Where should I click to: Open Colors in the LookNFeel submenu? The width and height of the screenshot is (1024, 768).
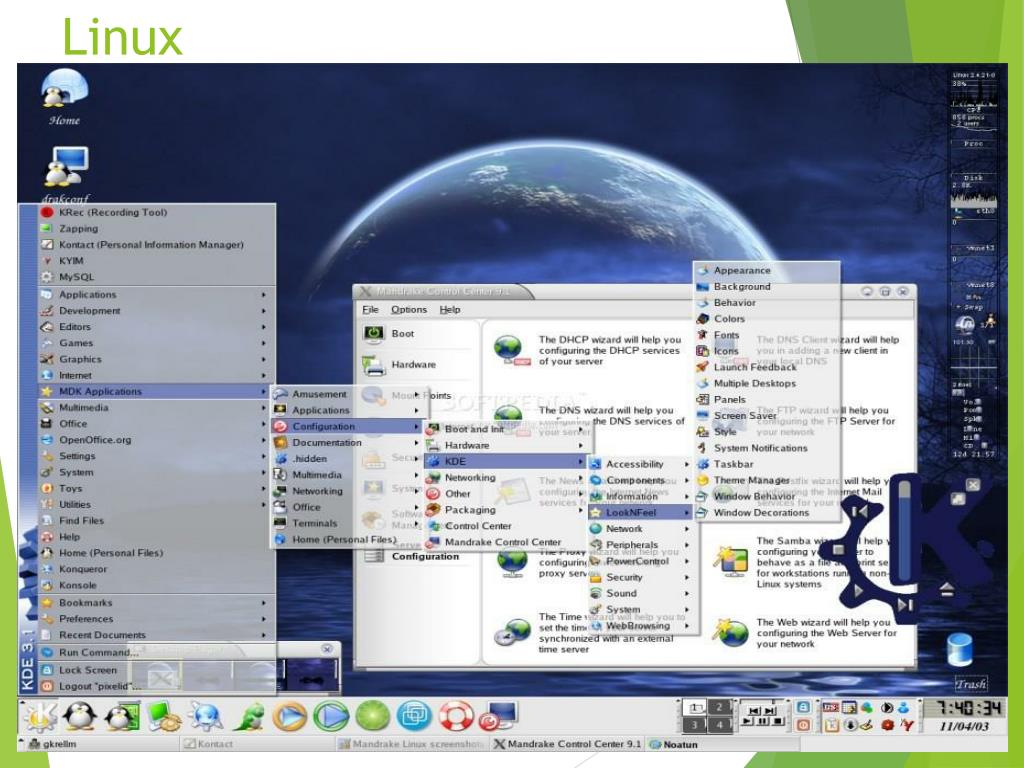click(767, 319)
